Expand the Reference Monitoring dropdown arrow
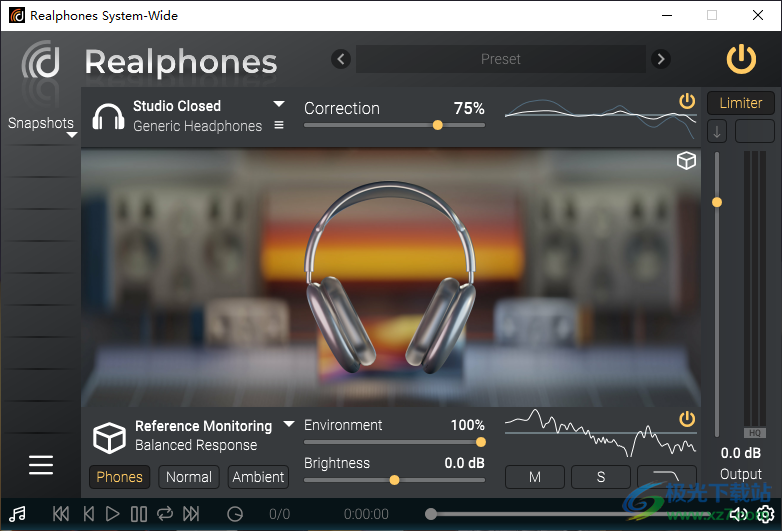This screenshot has width=782, height=531. click(x=289, y=424)
